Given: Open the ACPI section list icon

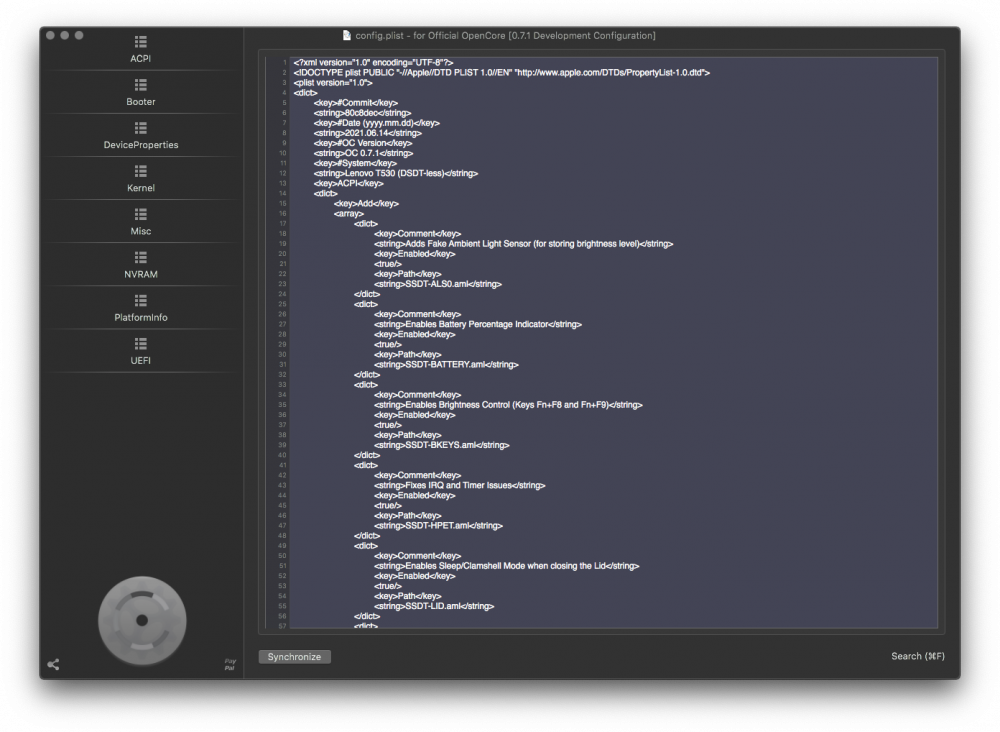Looking at the screenshot, I should coord(141,42).
